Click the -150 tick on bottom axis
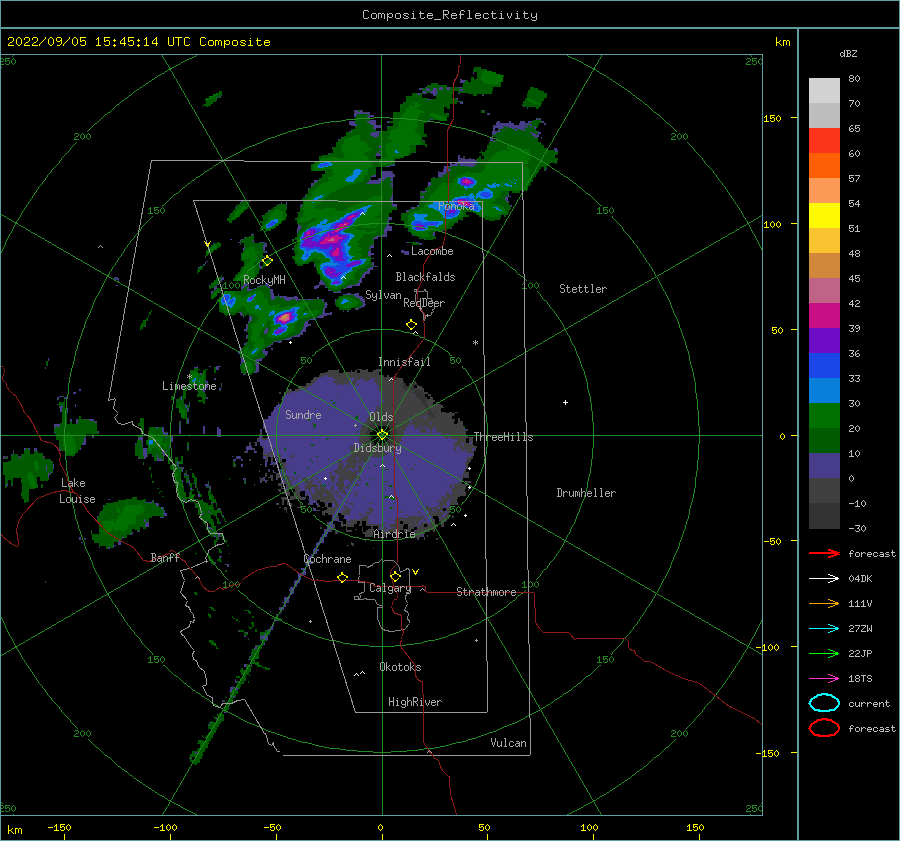Viewport: 900px width, 841px height. pos(59,827)
